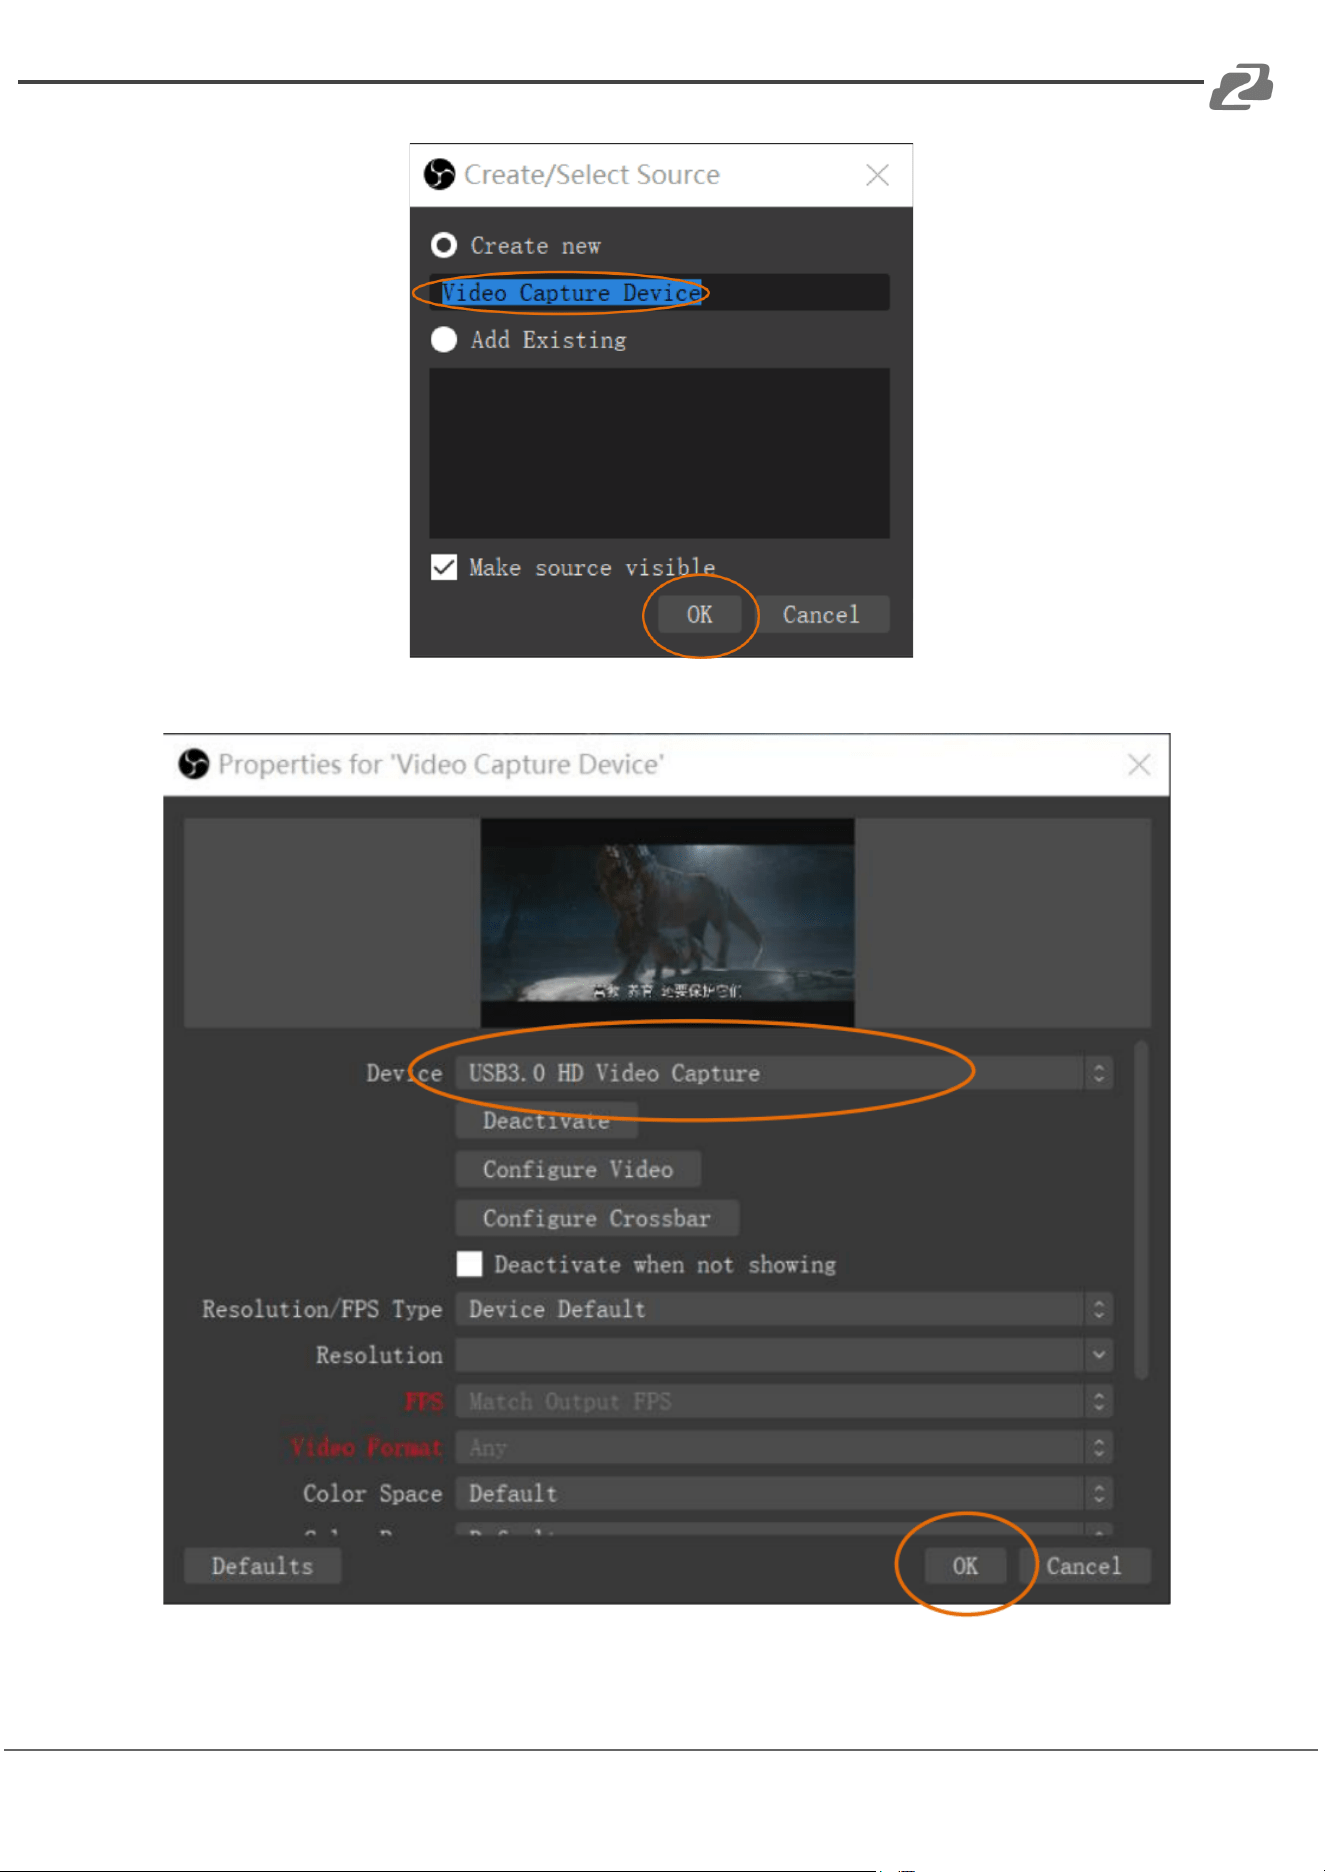The image size is (1325, 1872).
Task: Click the Deactivate button
Action: point(546,1121)
